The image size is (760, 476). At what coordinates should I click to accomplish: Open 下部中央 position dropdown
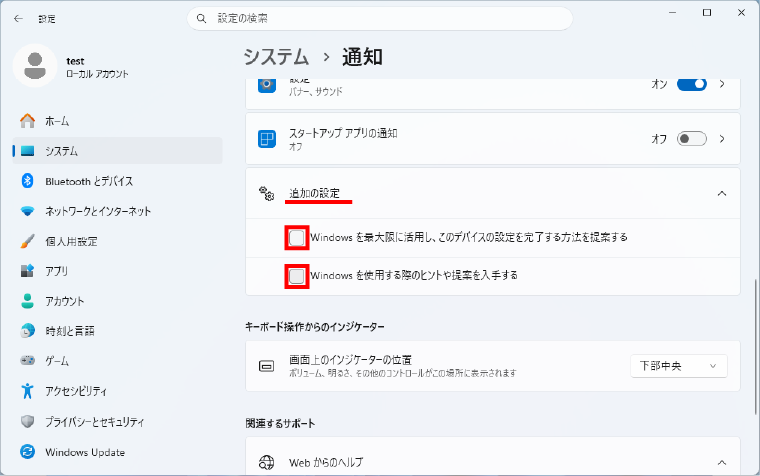pyautogui.click(x=679, y=366)
